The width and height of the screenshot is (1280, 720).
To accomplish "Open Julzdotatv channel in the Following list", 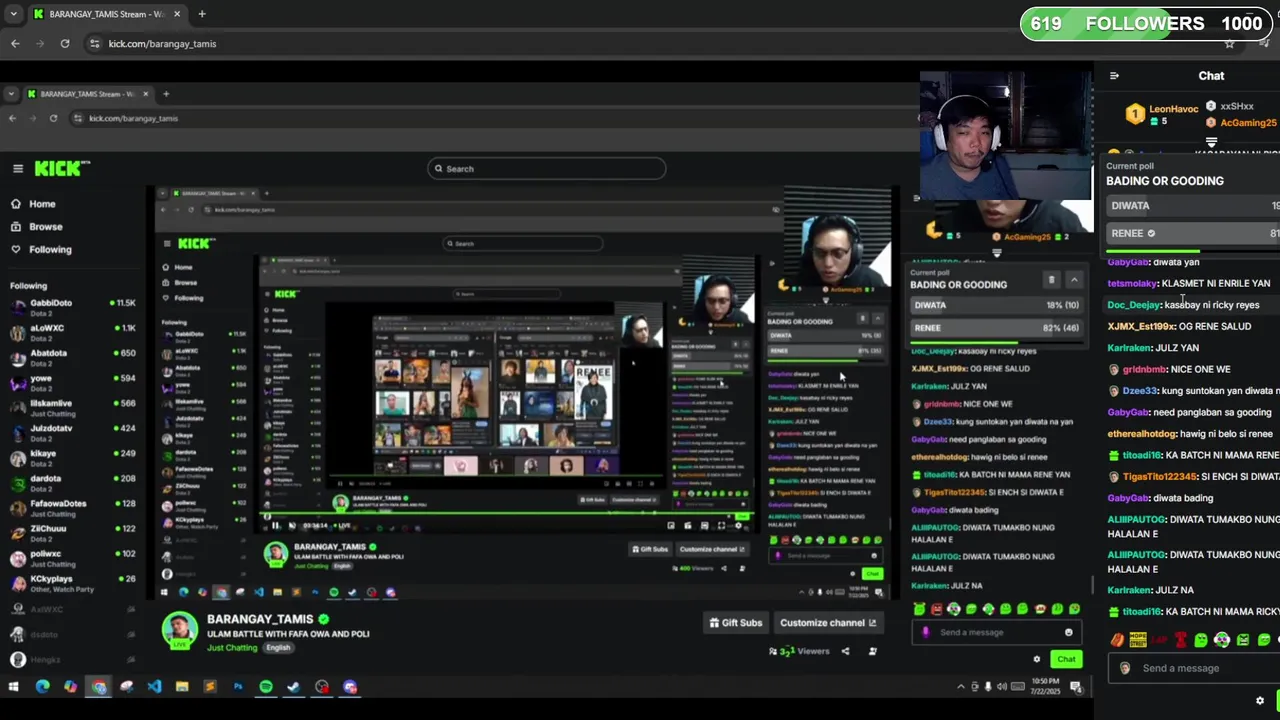I will point(72,432).
